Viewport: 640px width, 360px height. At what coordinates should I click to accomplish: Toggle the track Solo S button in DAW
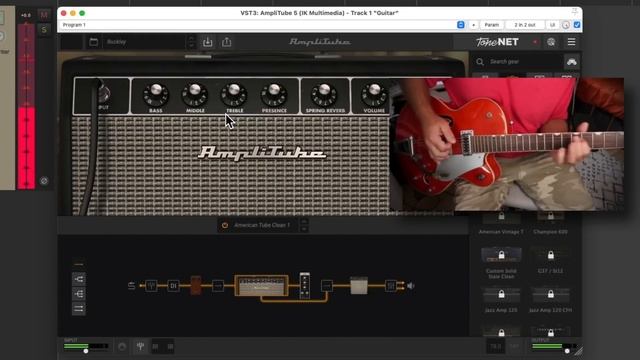[44, 29]
